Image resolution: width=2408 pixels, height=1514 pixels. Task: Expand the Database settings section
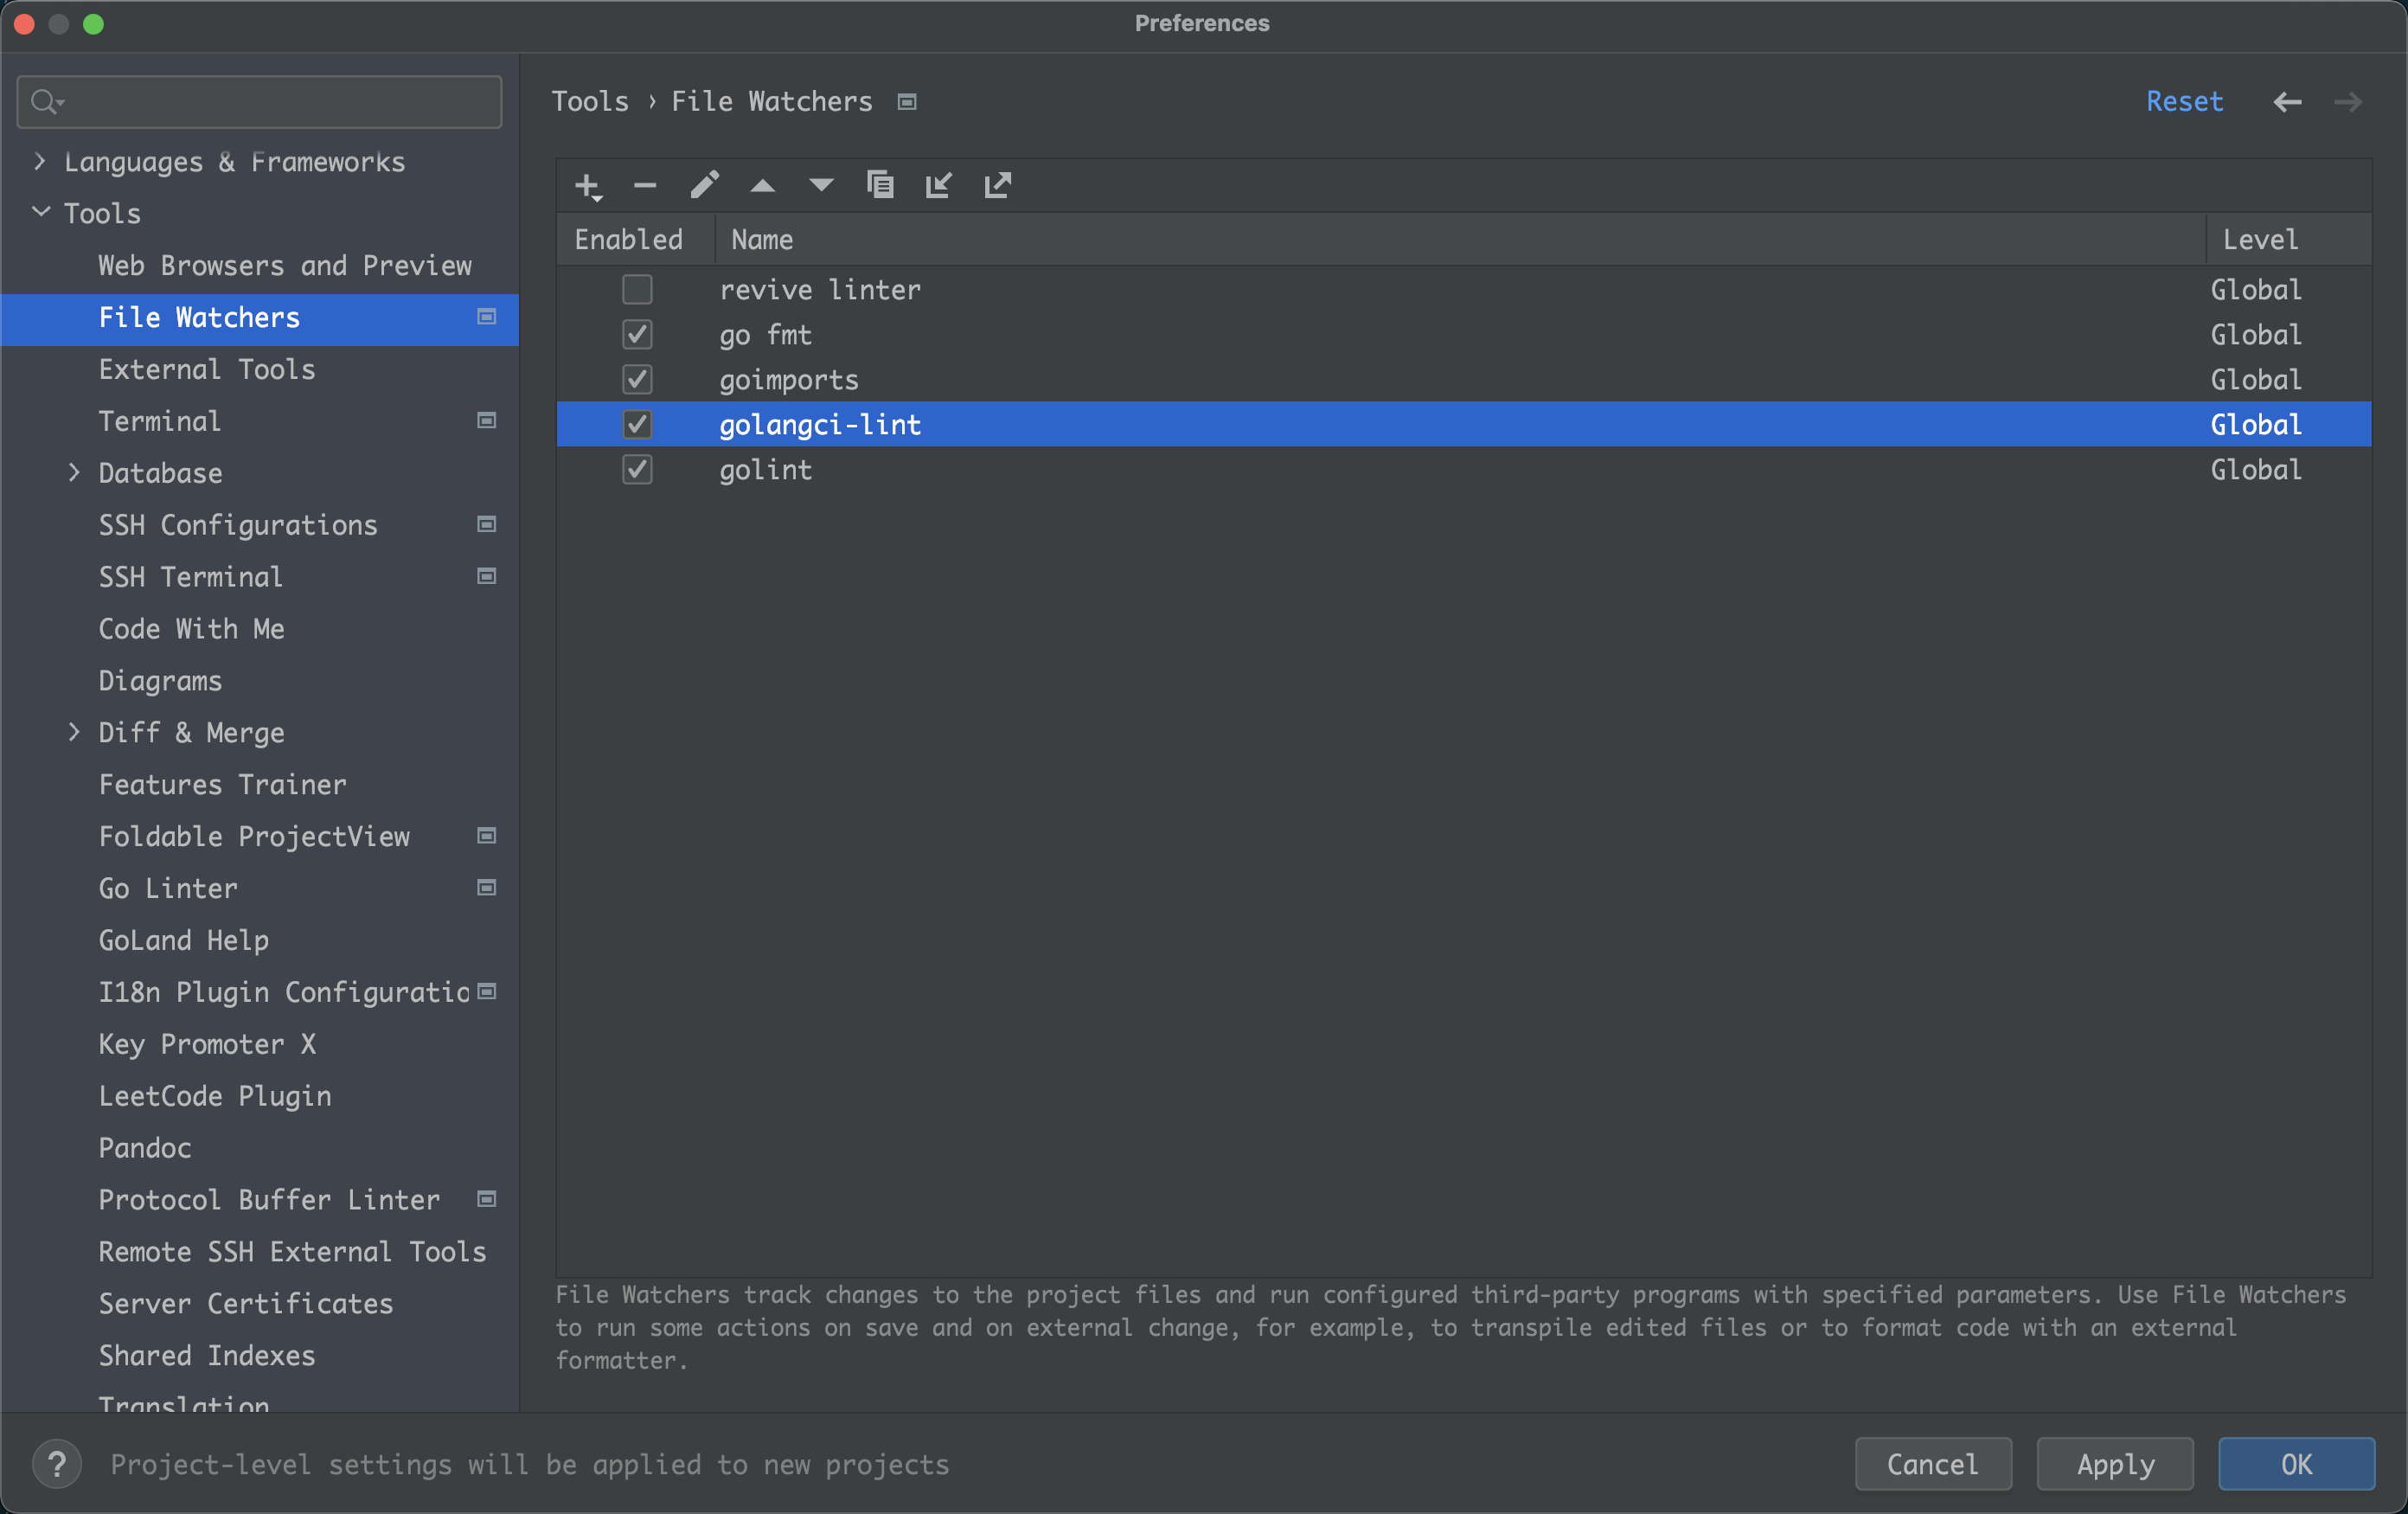[x=75, y=472]
